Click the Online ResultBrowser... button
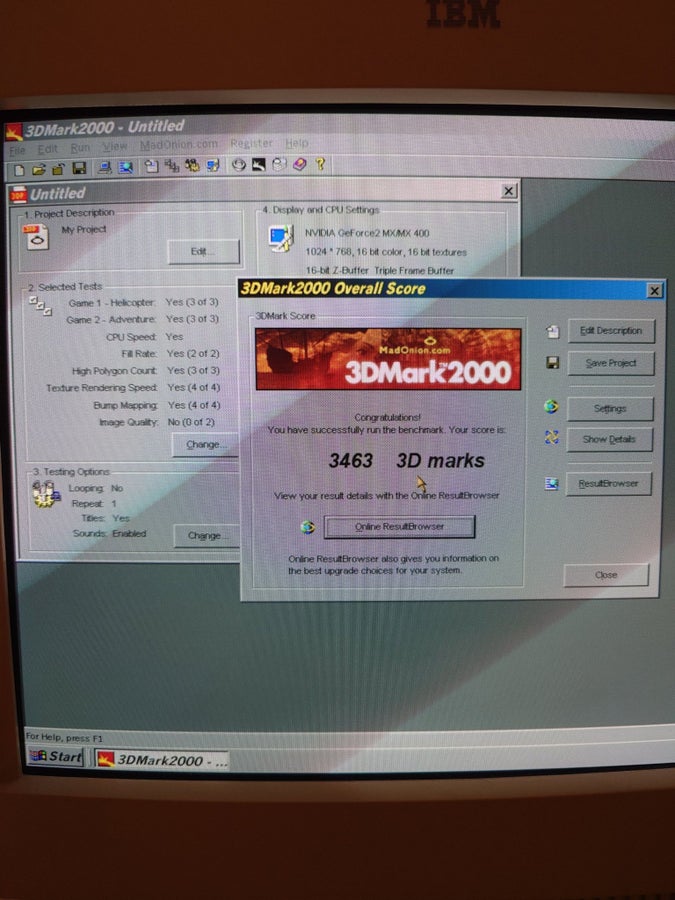This screenshot has width=675, height=900. coord(399,526)
